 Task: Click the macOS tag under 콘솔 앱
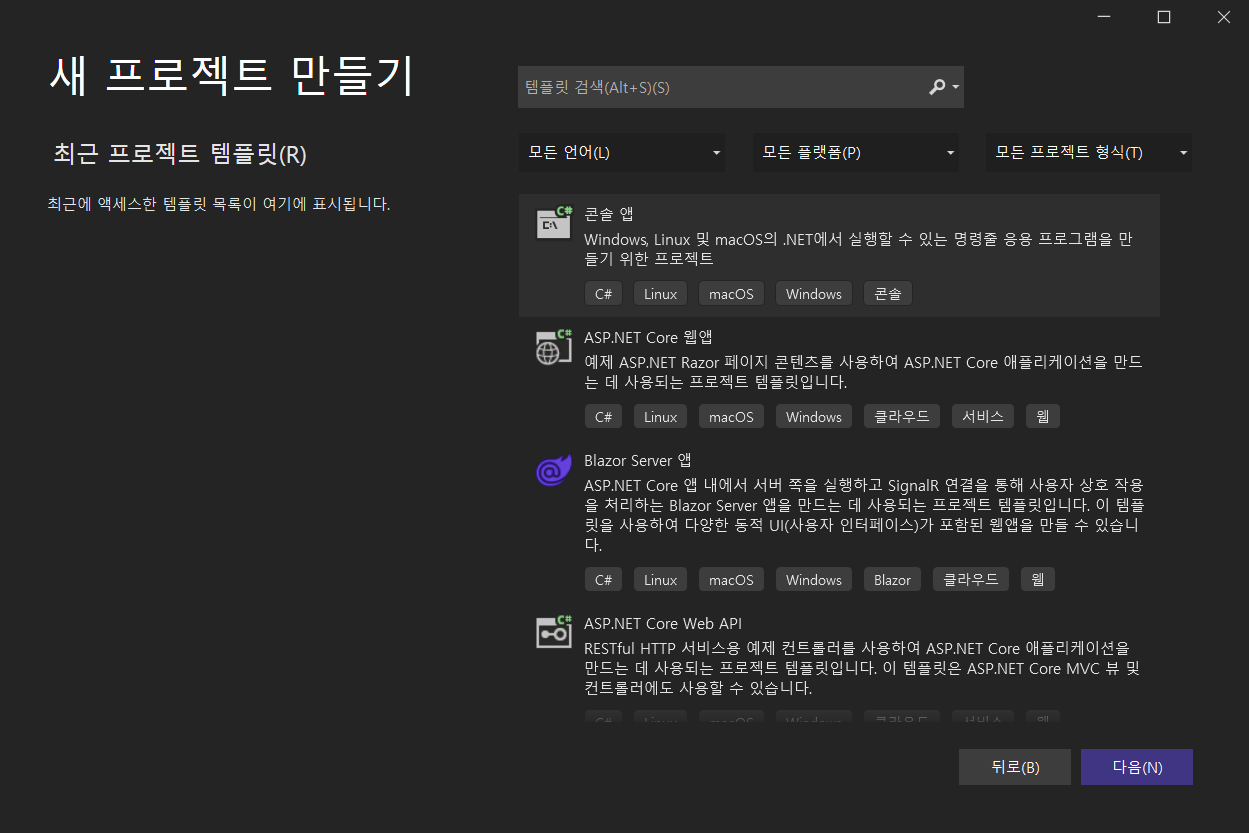click(732, 294)
